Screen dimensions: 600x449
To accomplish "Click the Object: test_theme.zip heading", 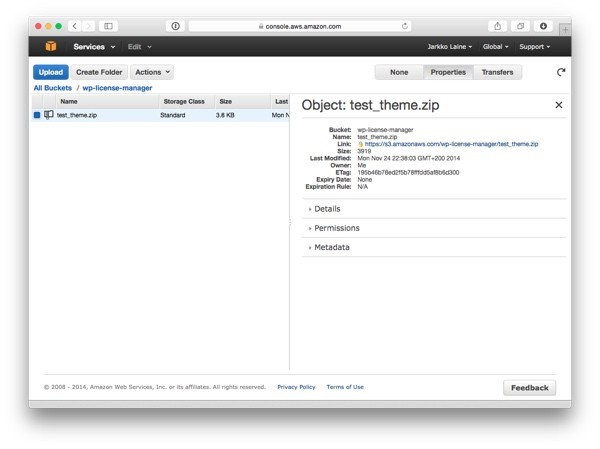I will tap(370, 105).
